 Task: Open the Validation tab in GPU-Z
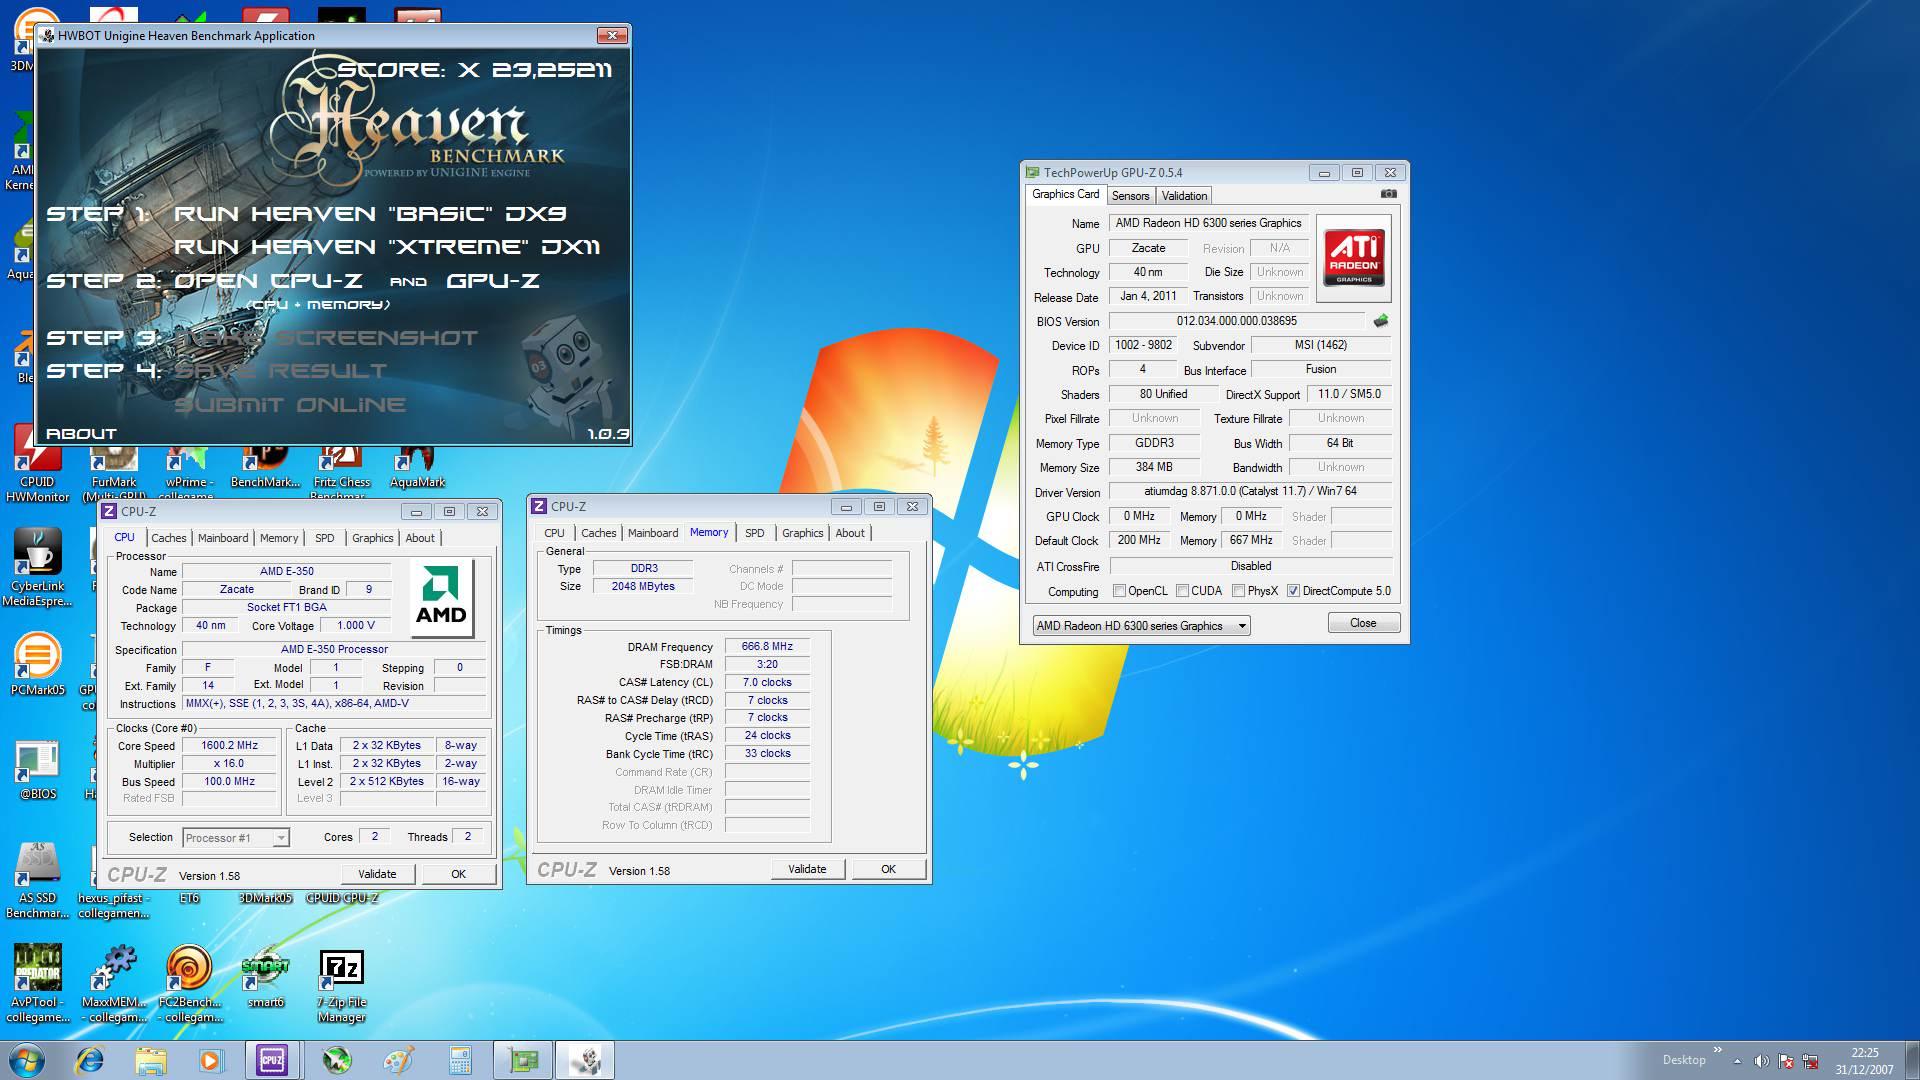(x=1184, y=196)
